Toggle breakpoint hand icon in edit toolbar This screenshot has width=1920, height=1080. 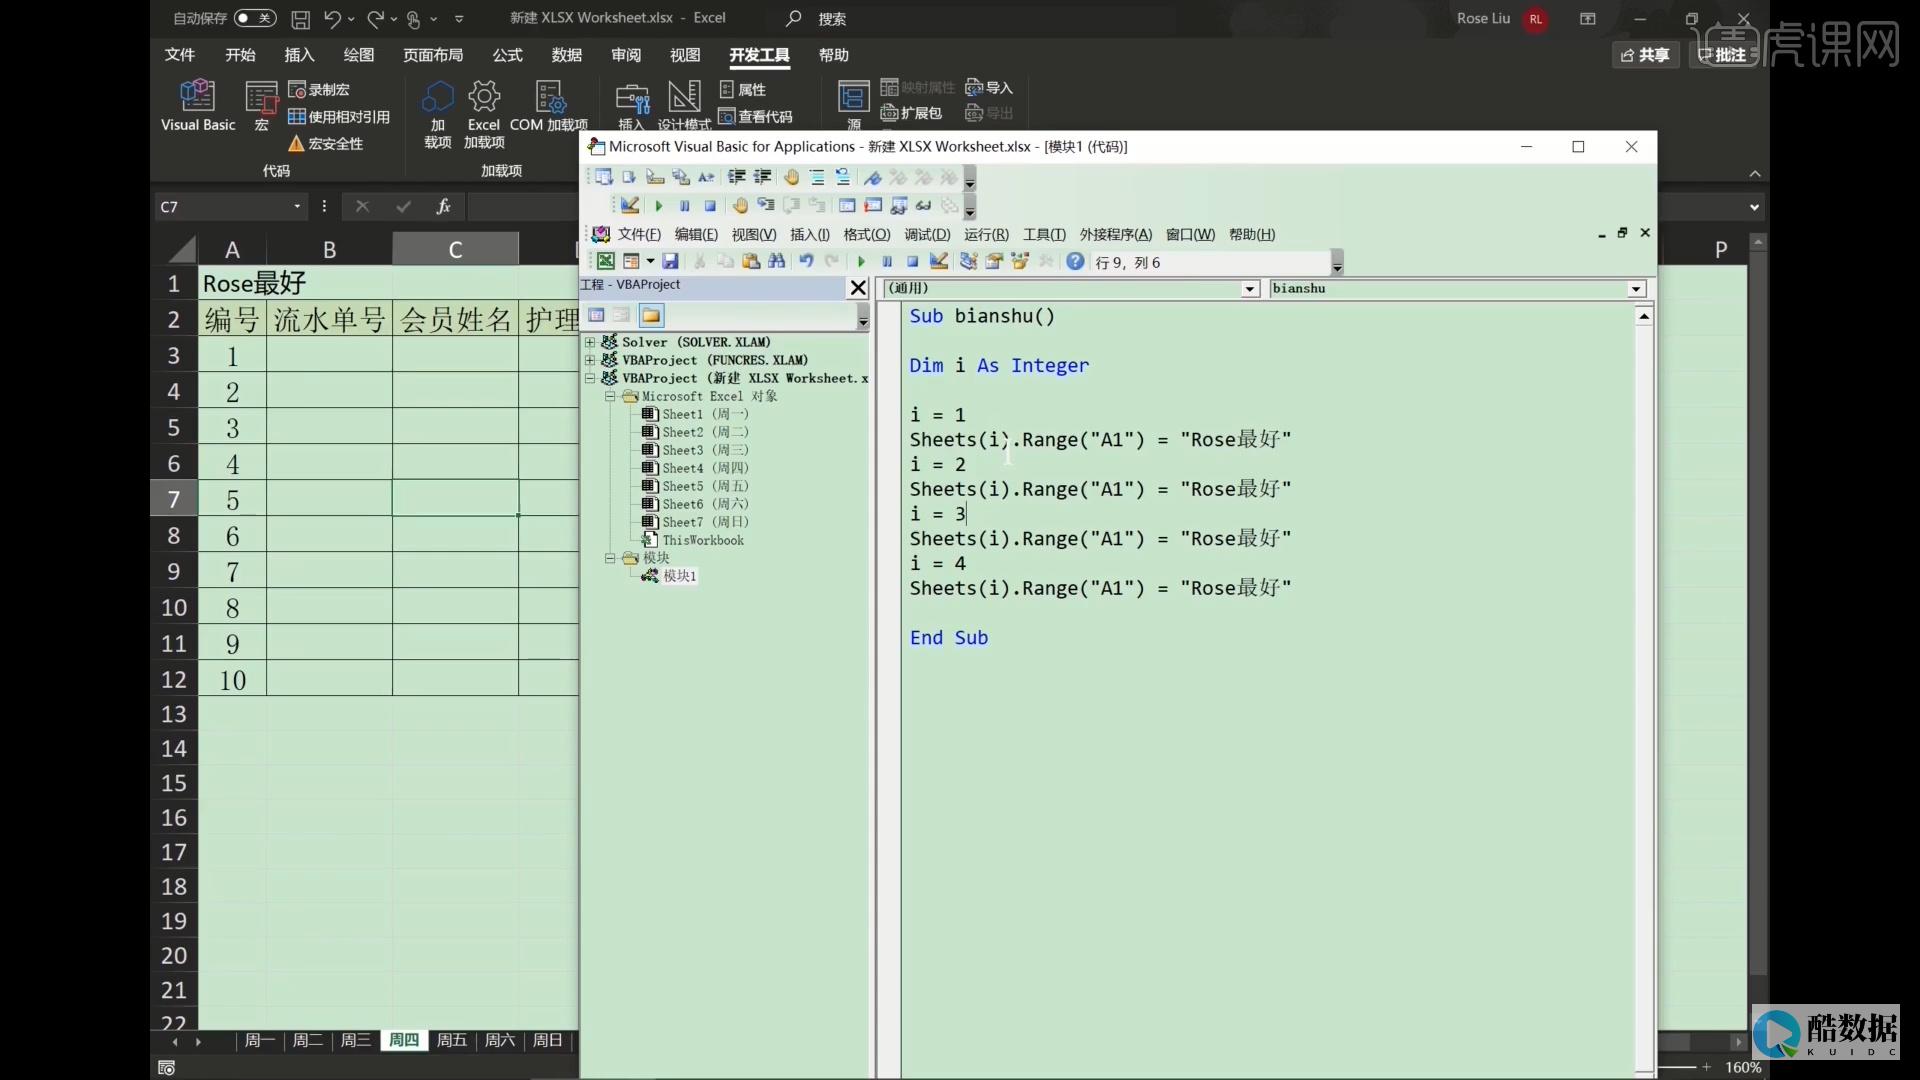click(x=791, y=177)
